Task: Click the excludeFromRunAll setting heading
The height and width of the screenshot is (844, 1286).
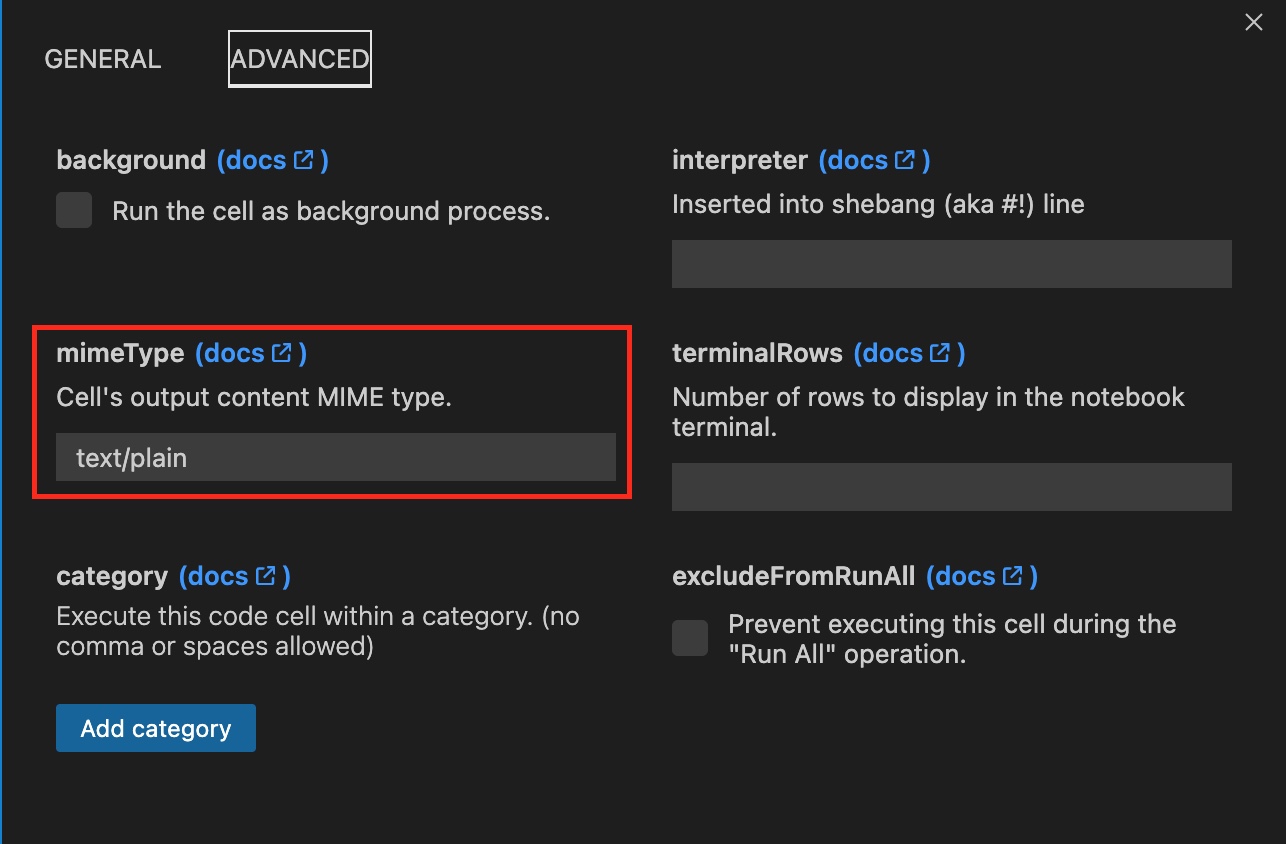Action: (x=793, y=576)
